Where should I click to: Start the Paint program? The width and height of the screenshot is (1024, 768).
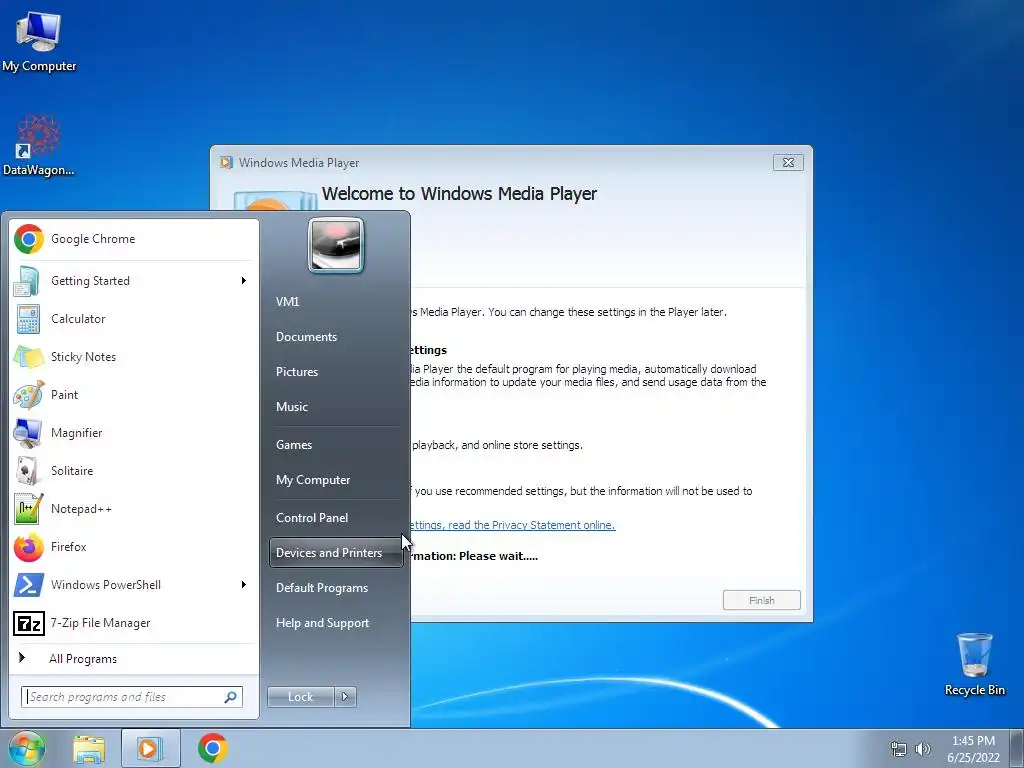(134, 395)
